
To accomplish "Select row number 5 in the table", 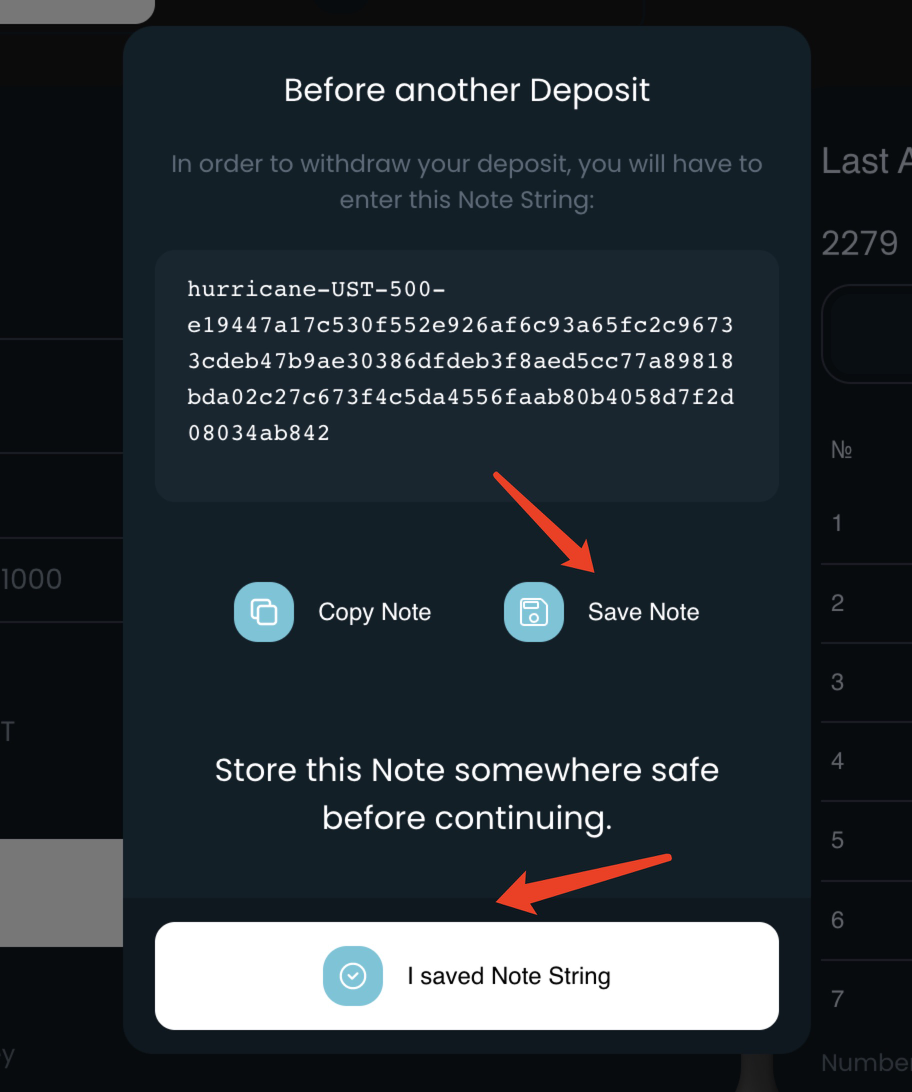I will (x=837, y=840).
